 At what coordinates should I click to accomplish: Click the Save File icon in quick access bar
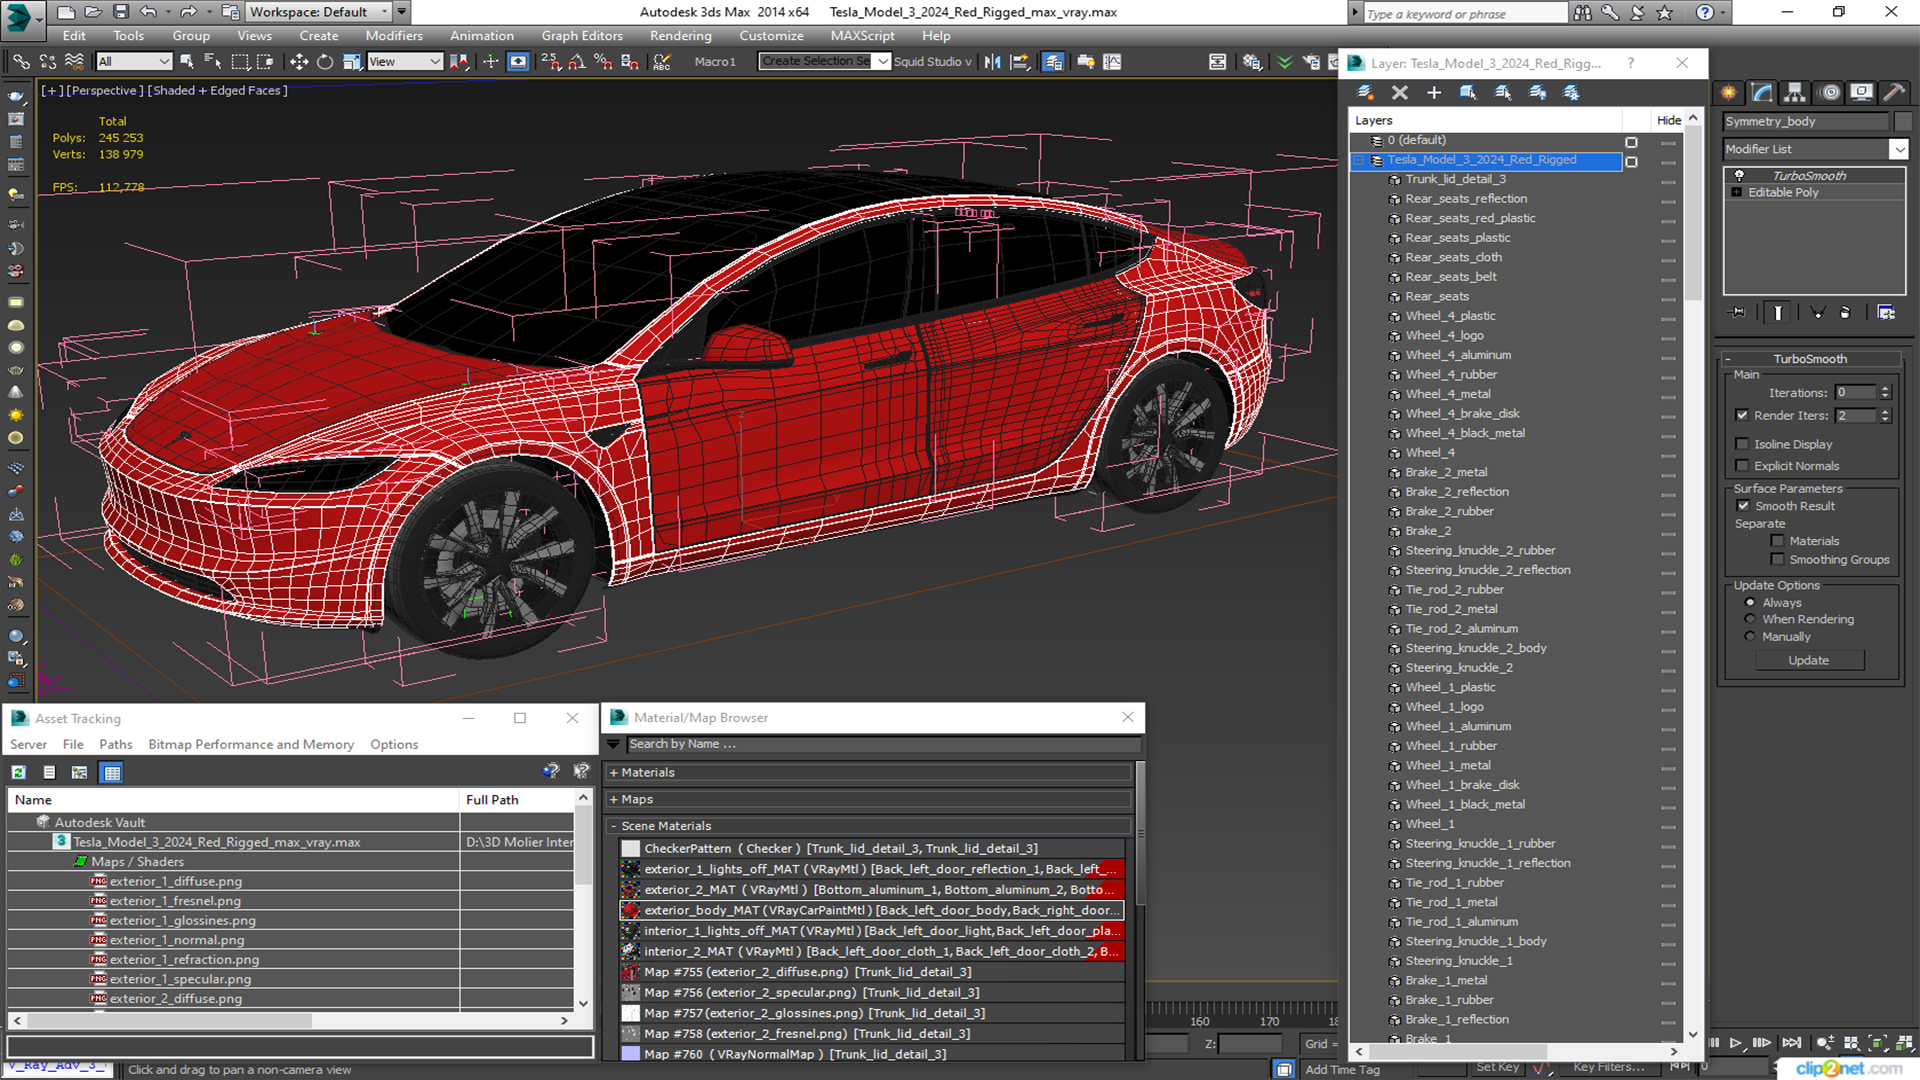point(120,12)
